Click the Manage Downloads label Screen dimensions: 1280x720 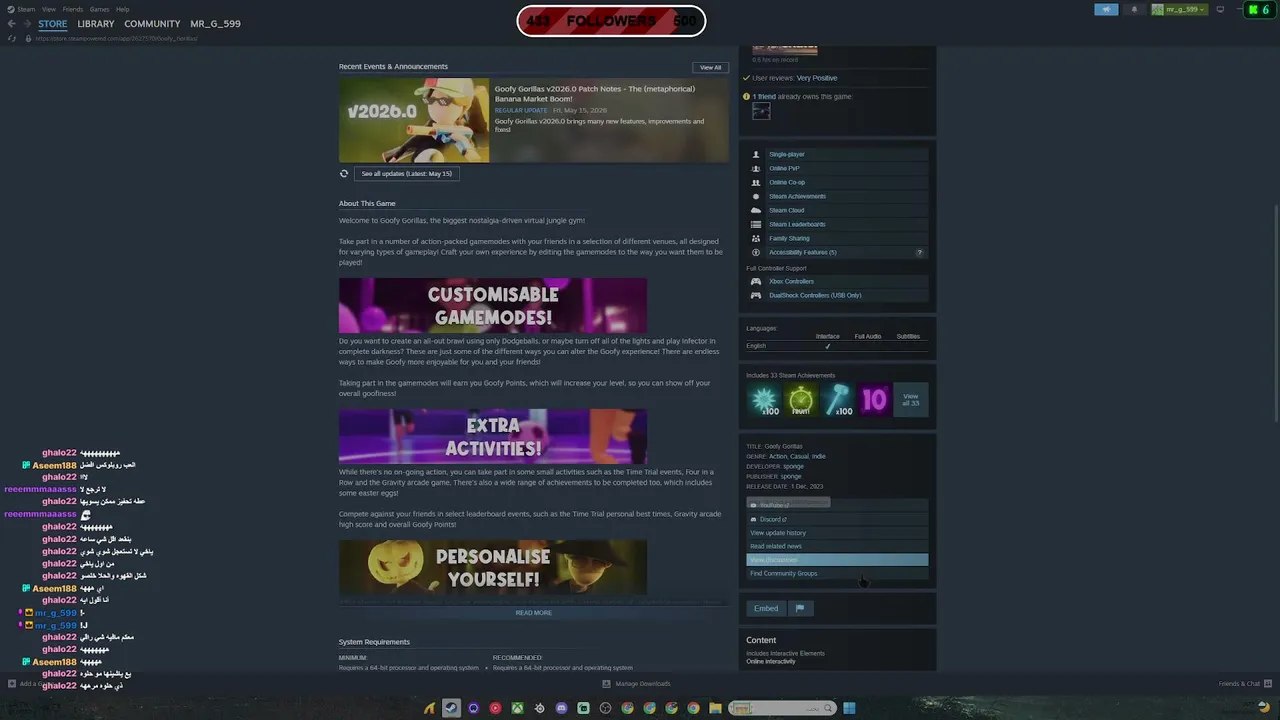pyautogui.click(x=643, y=684)
